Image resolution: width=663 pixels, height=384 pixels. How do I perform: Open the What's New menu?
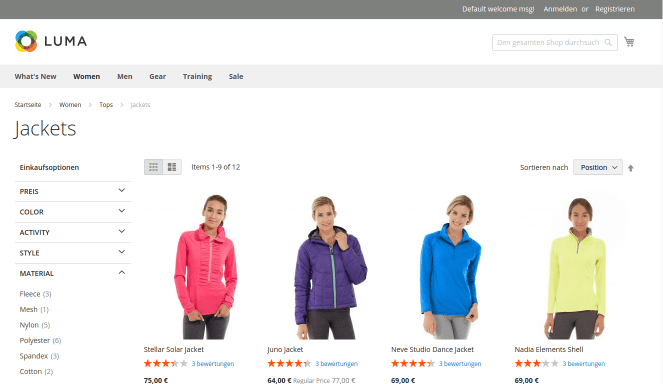[36, 77]
